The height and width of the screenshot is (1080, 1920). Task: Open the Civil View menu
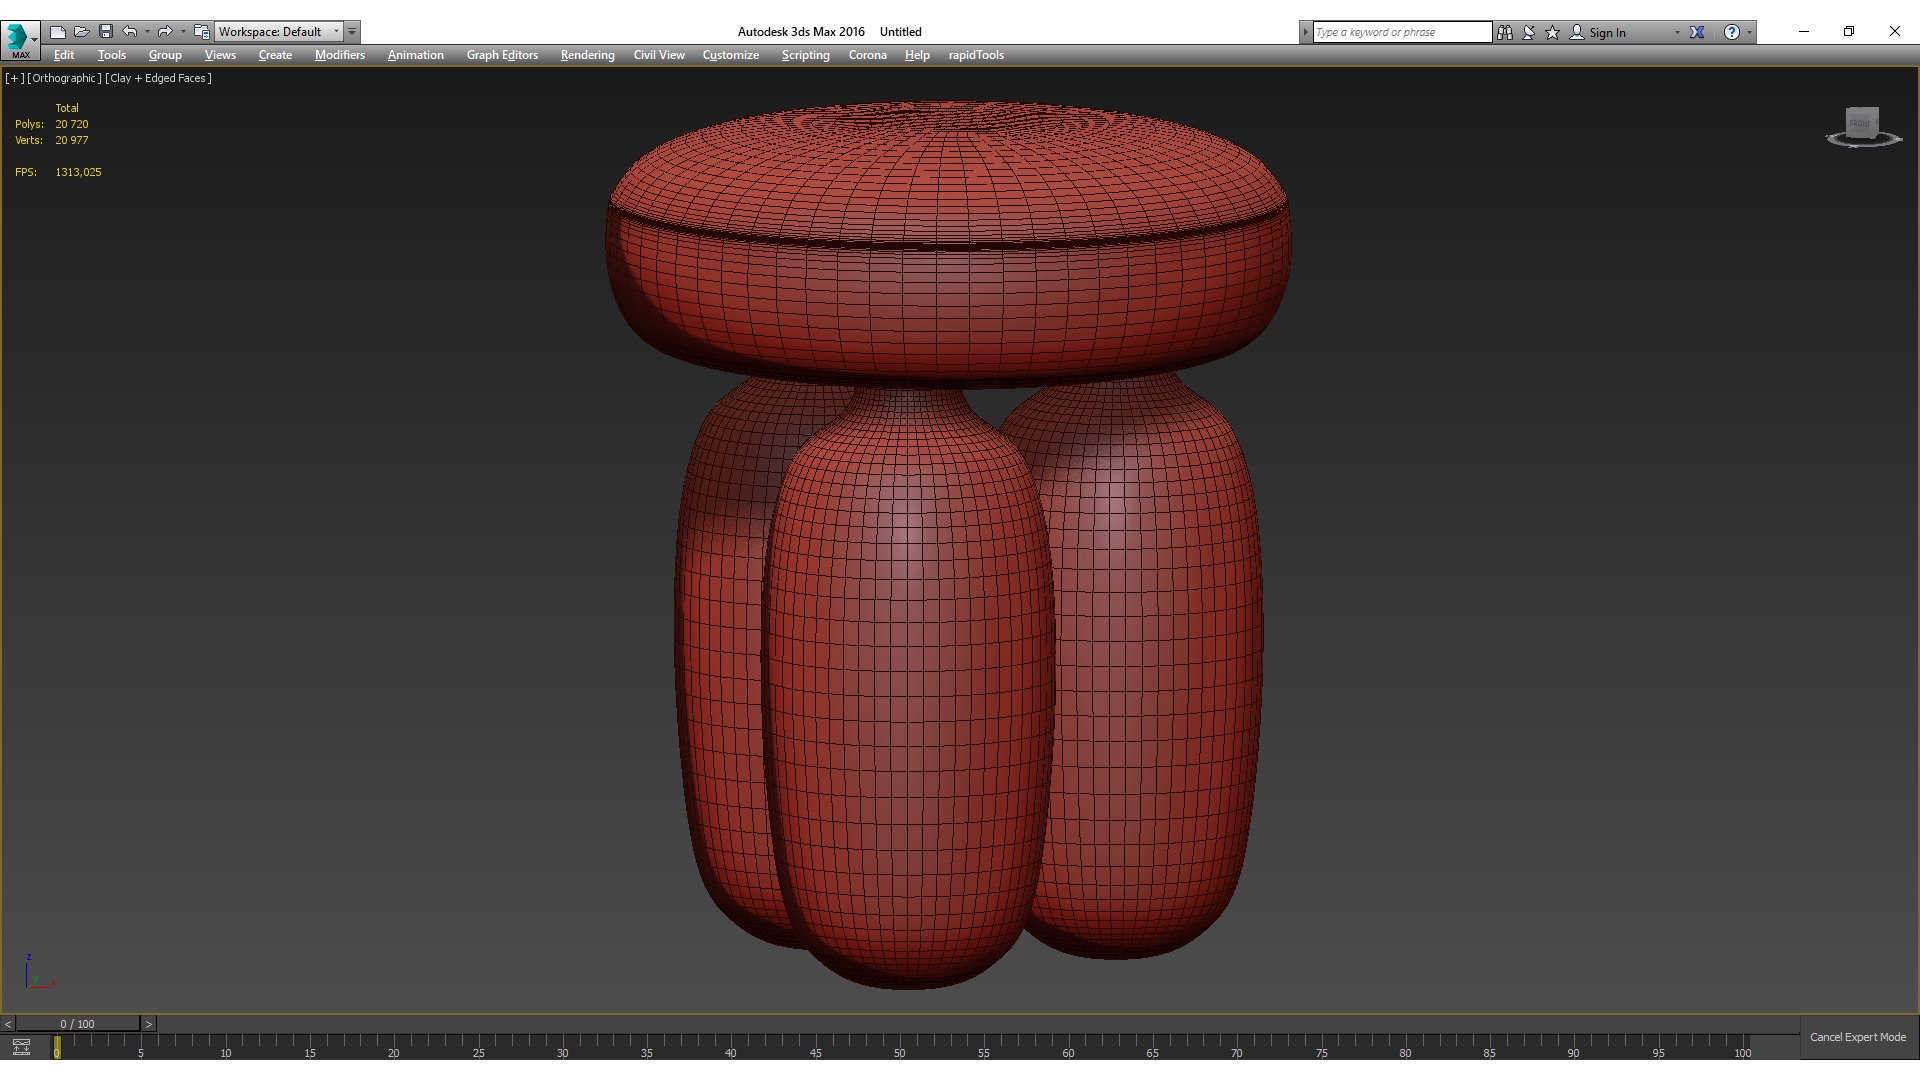tap(659, 55)
